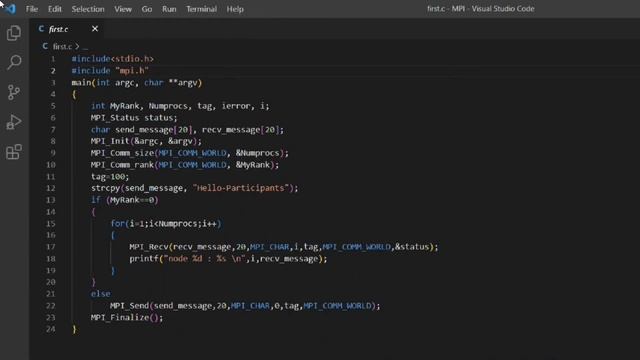The image size is (640, 360).
Task: Click line number 12 in the gutter
Action: tap(51, 188)
